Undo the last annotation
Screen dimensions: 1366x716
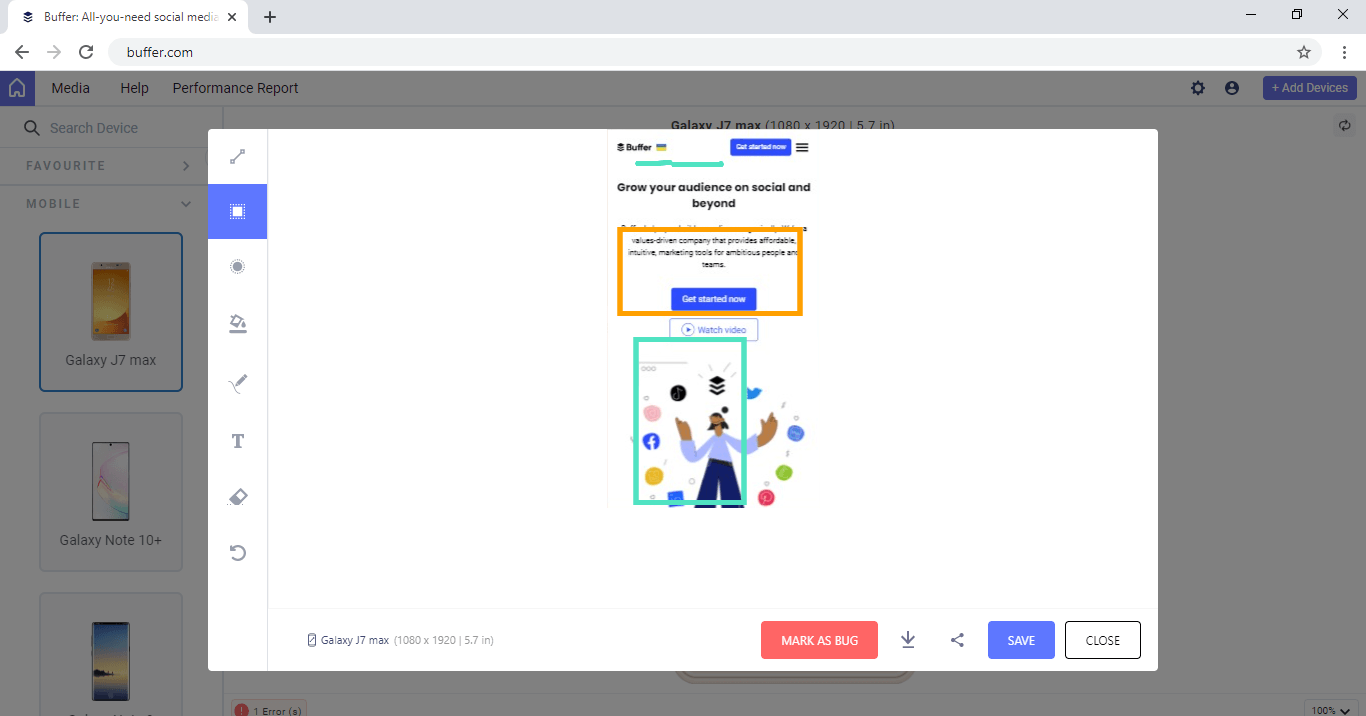coord(237,552)
